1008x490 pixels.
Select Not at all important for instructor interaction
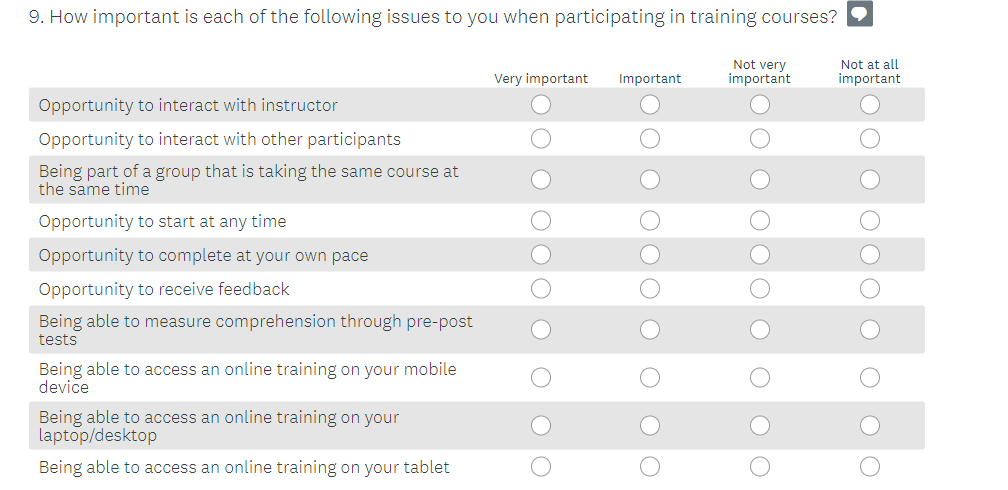click(x=870, y=105)
